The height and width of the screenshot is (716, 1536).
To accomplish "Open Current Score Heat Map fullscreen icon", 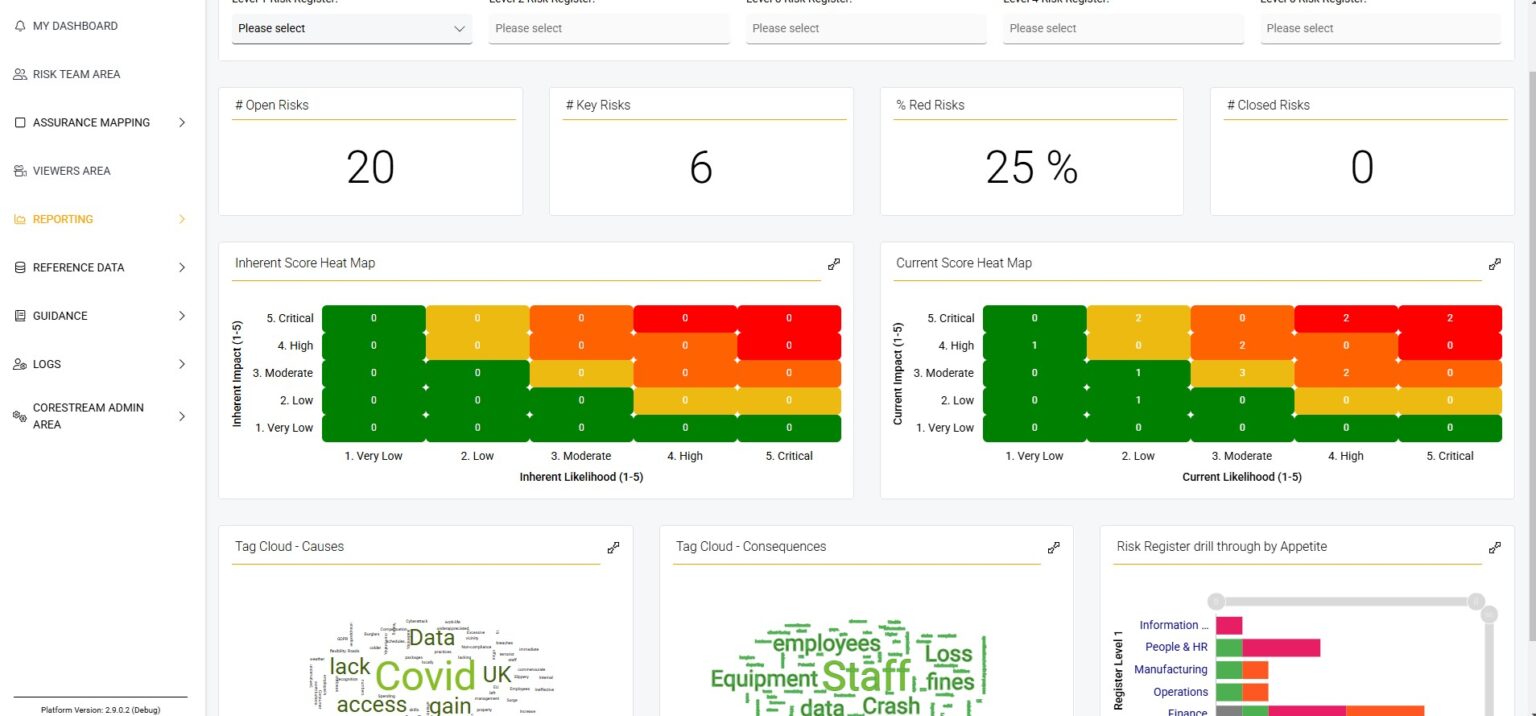I will click(x=1495, y=263).
